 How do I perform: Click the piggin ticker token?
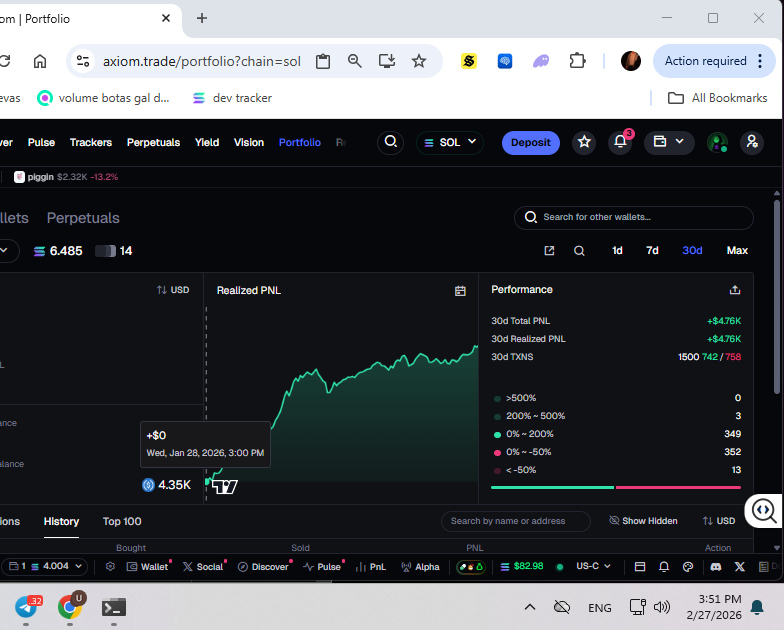point(66,177)
